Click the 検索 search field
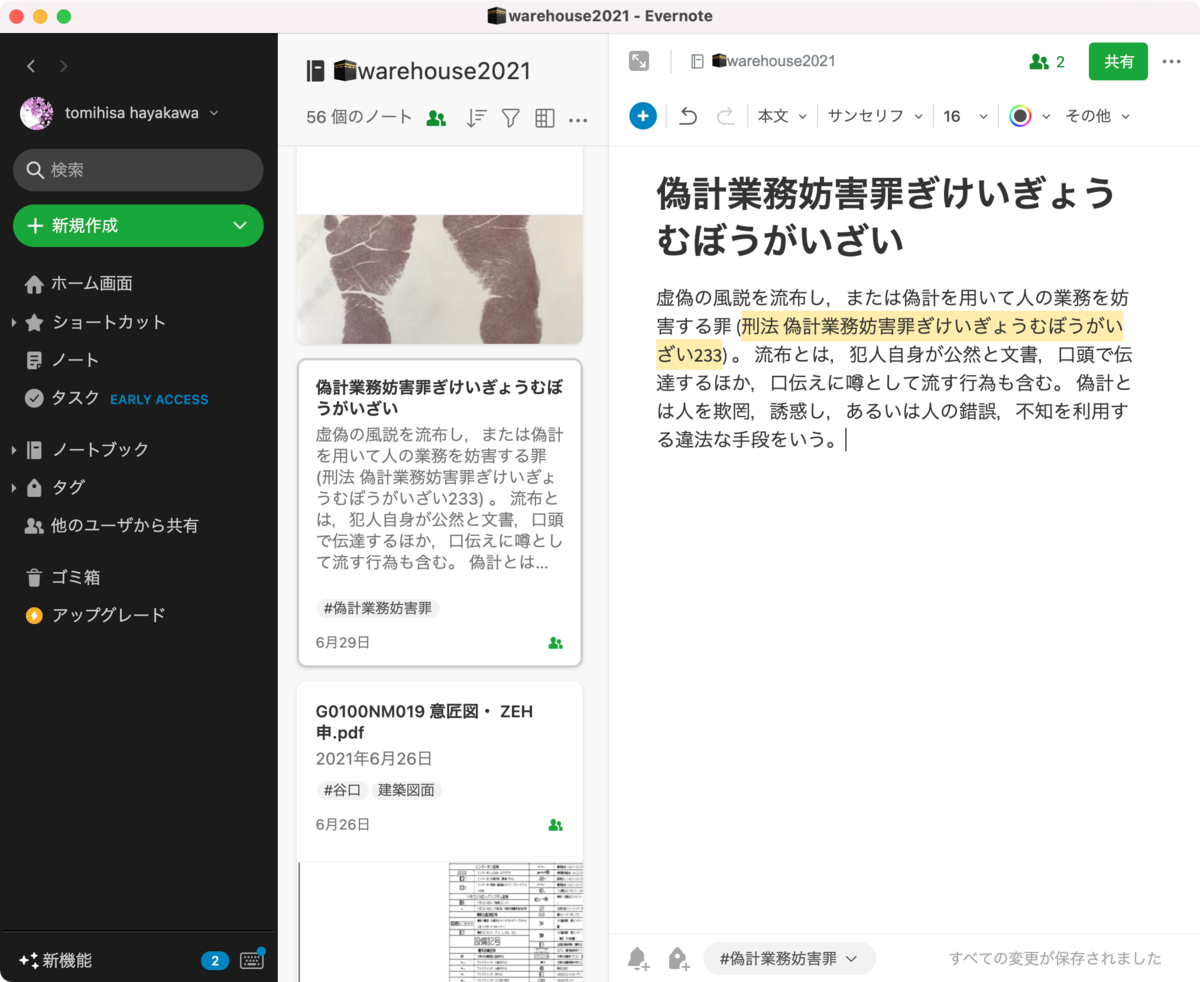 tap(138, 170)
